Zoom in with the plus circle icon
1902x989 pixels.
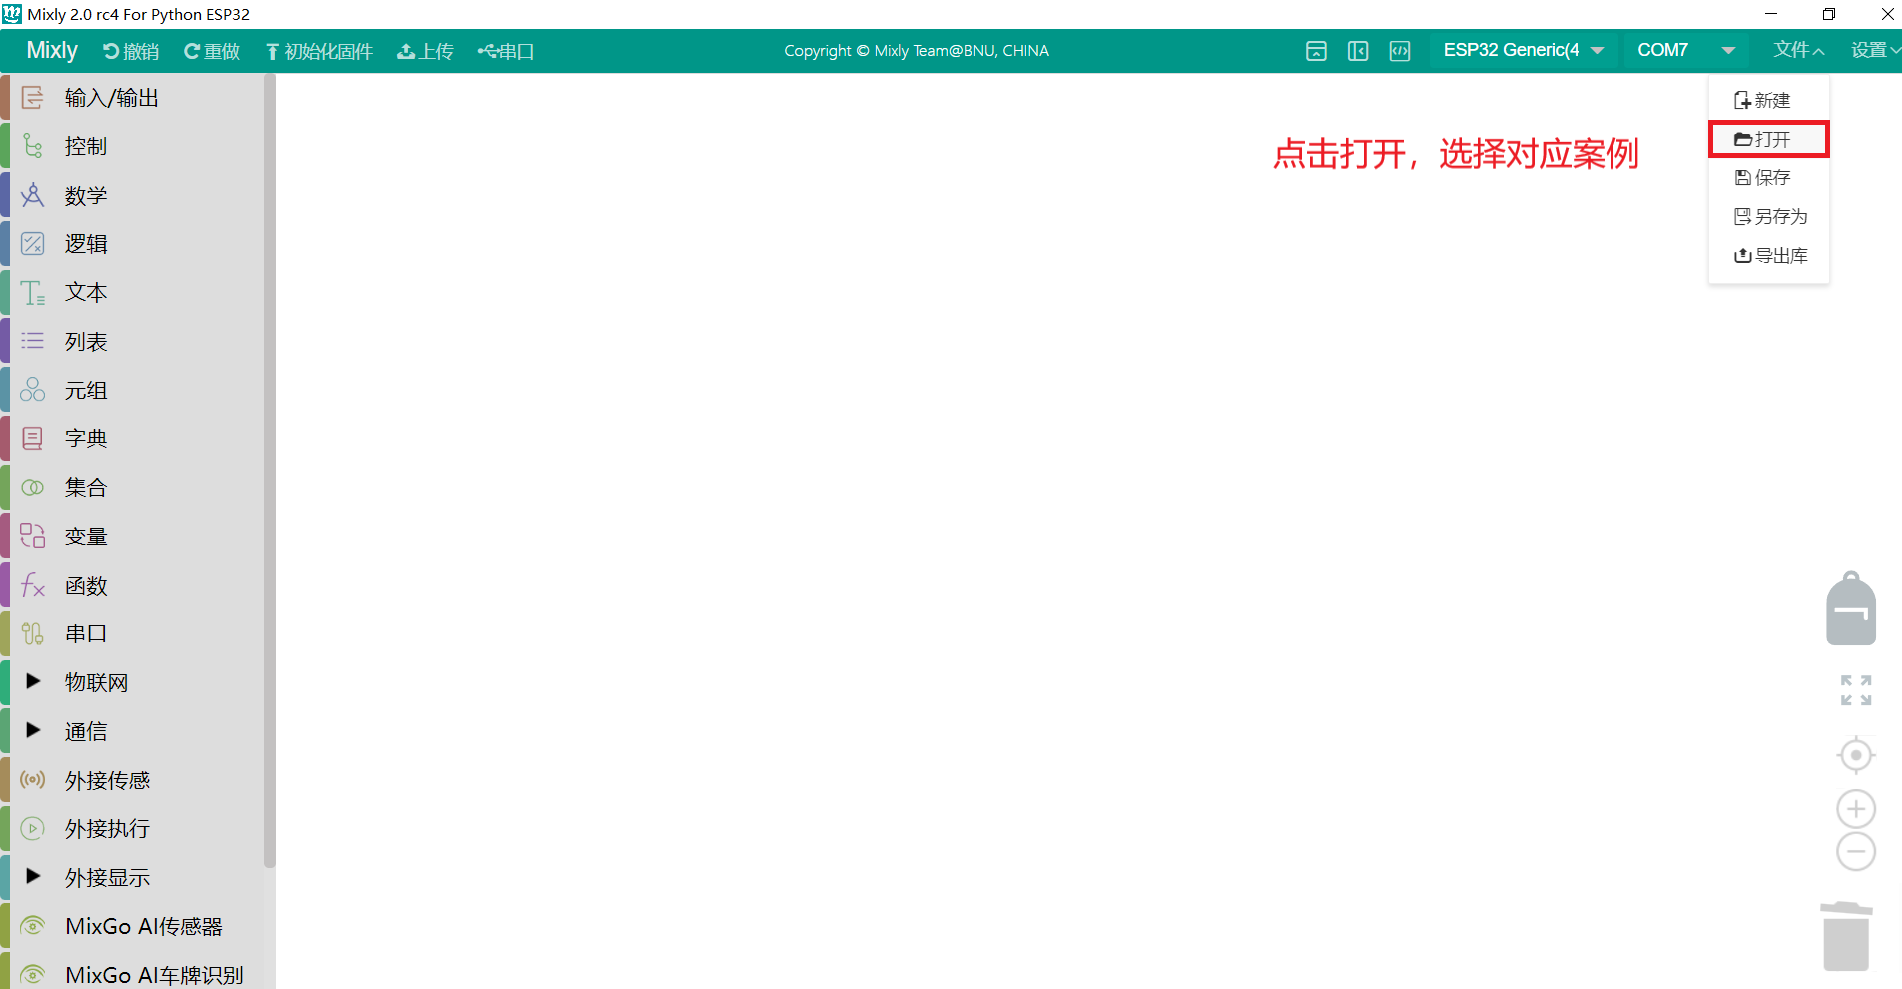coord(1856,809)
